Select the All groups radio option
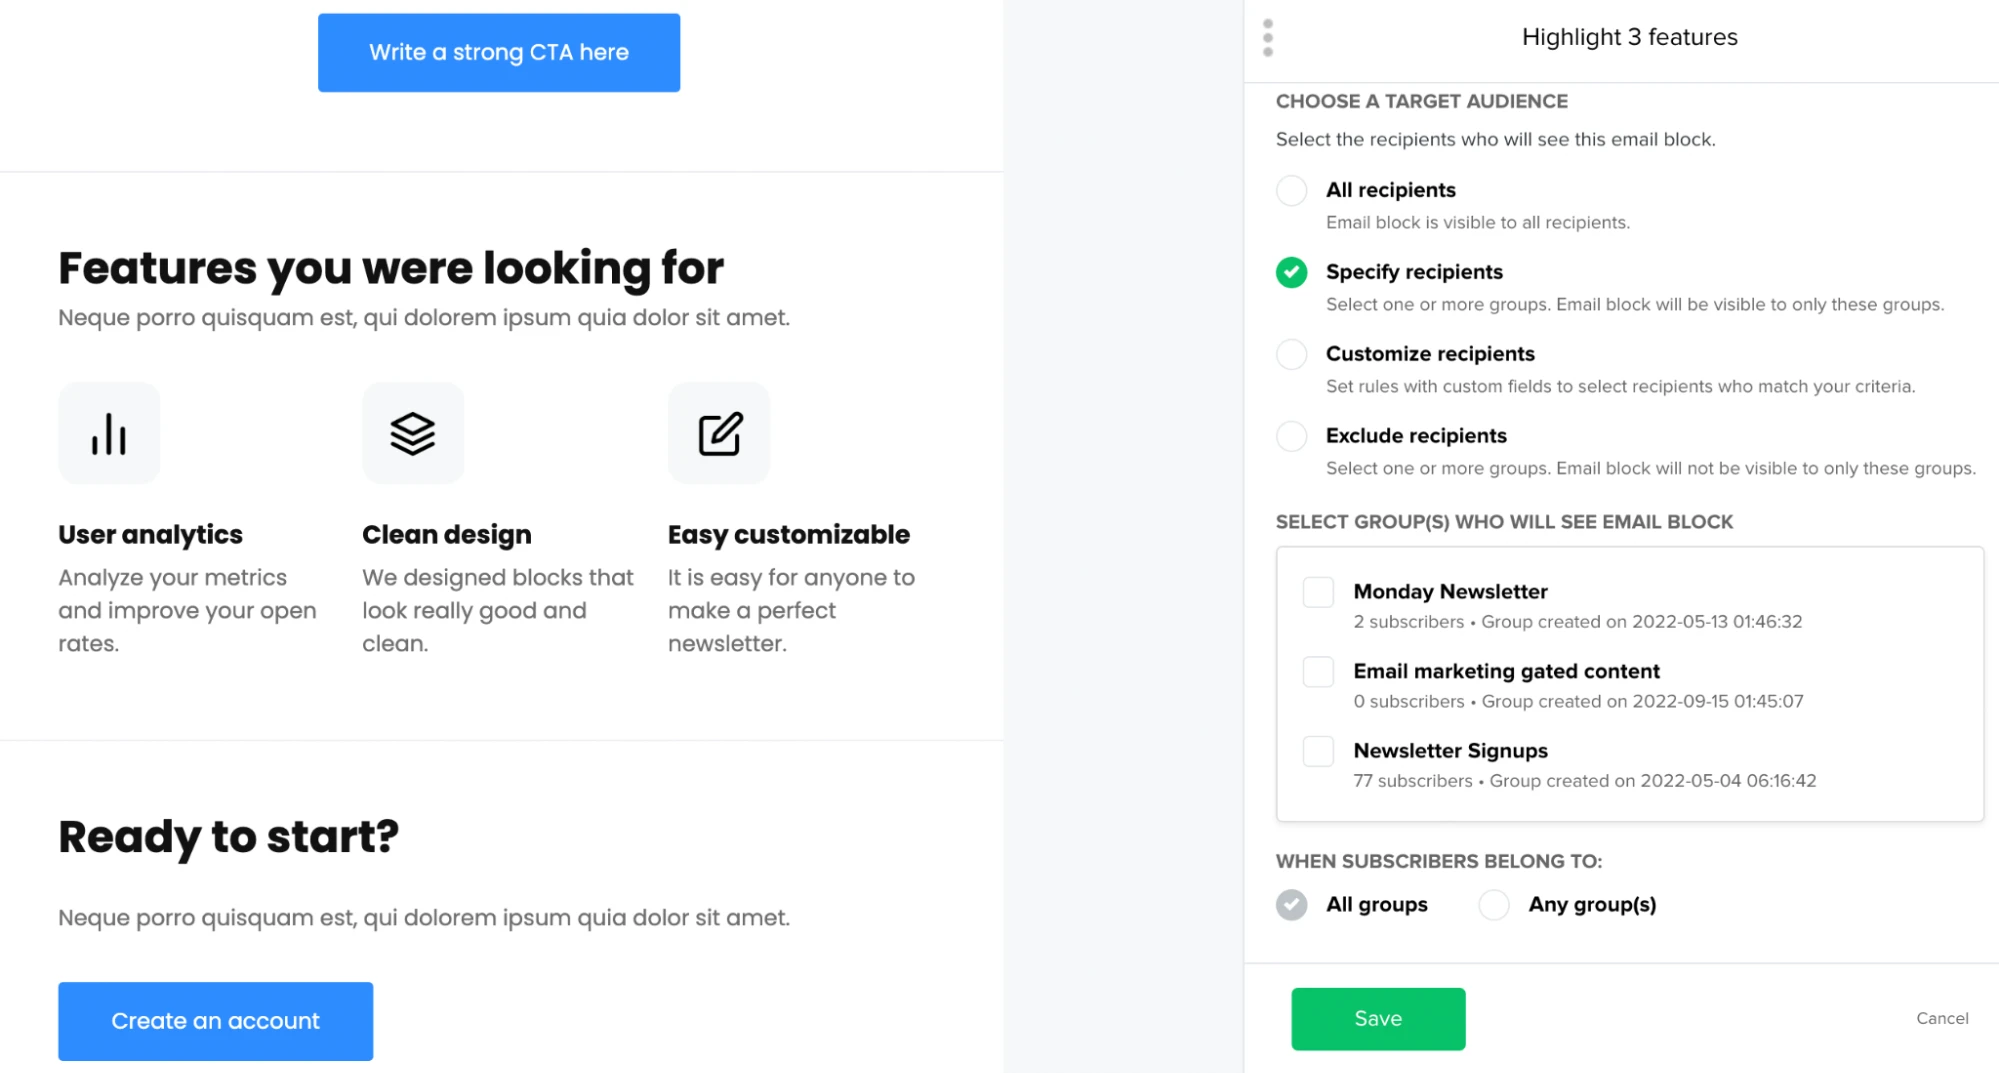The image size is (1999, 1073). click(1291, 905)
